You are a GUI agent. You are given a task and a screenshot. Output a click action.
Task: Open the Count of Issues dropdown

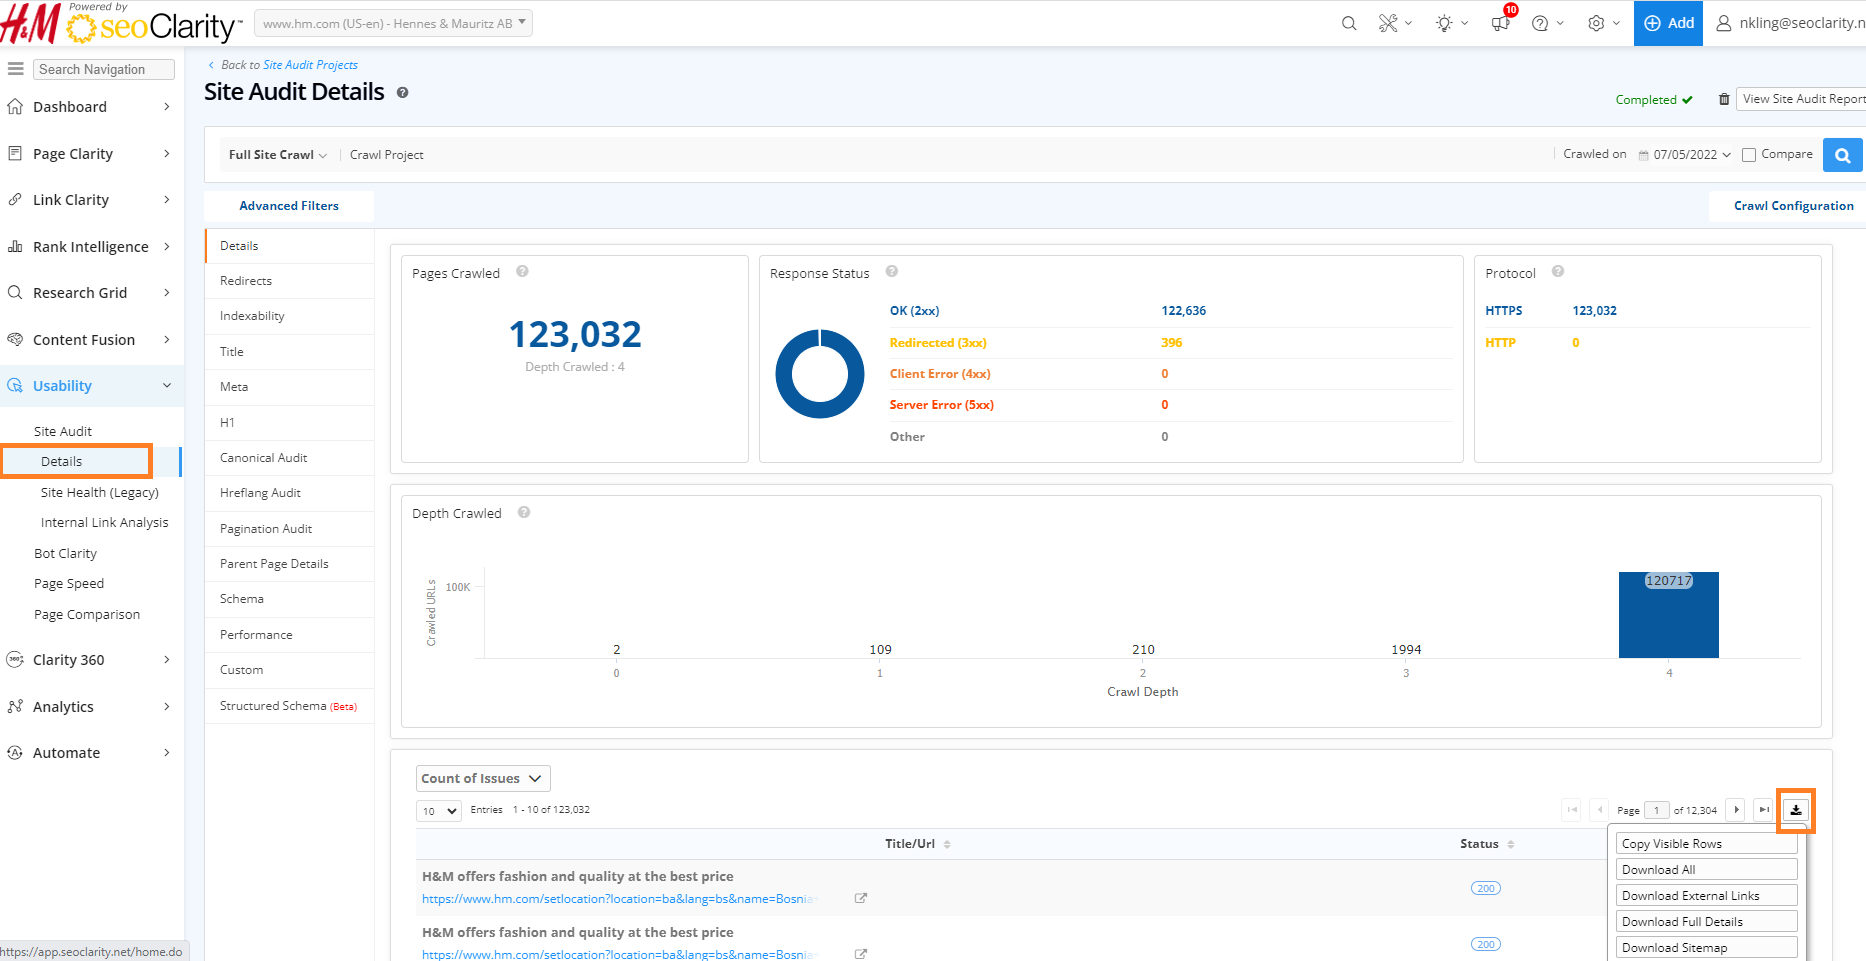(482, 778)
